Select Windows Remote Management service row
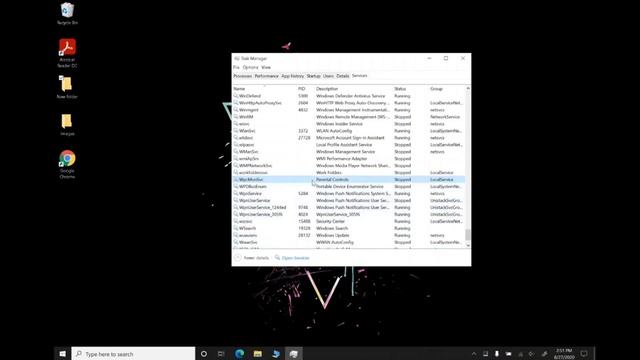Screen dimensions: 640x360 [349, 117]
